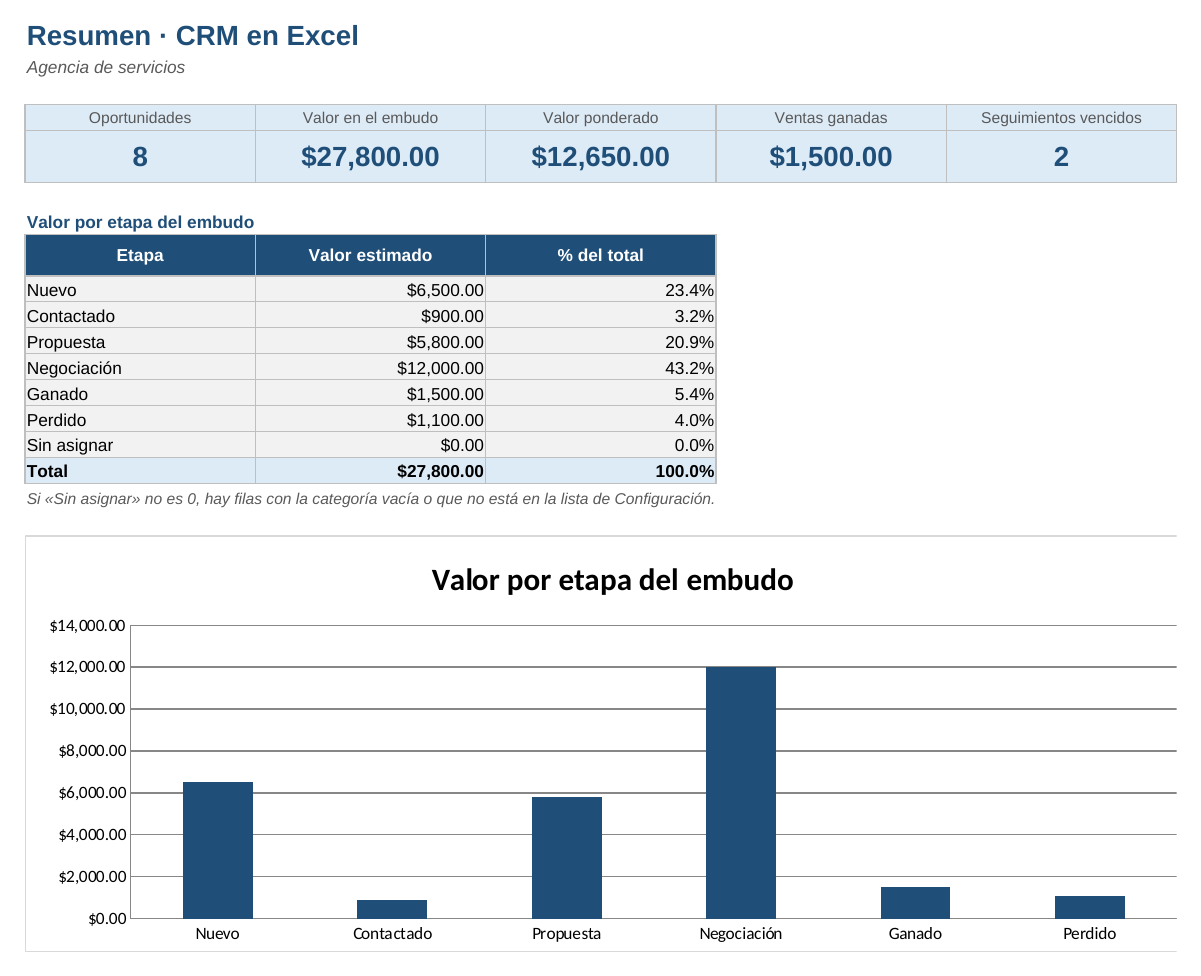Select the $12,650.00 weighted value

(x=601, y=157)
